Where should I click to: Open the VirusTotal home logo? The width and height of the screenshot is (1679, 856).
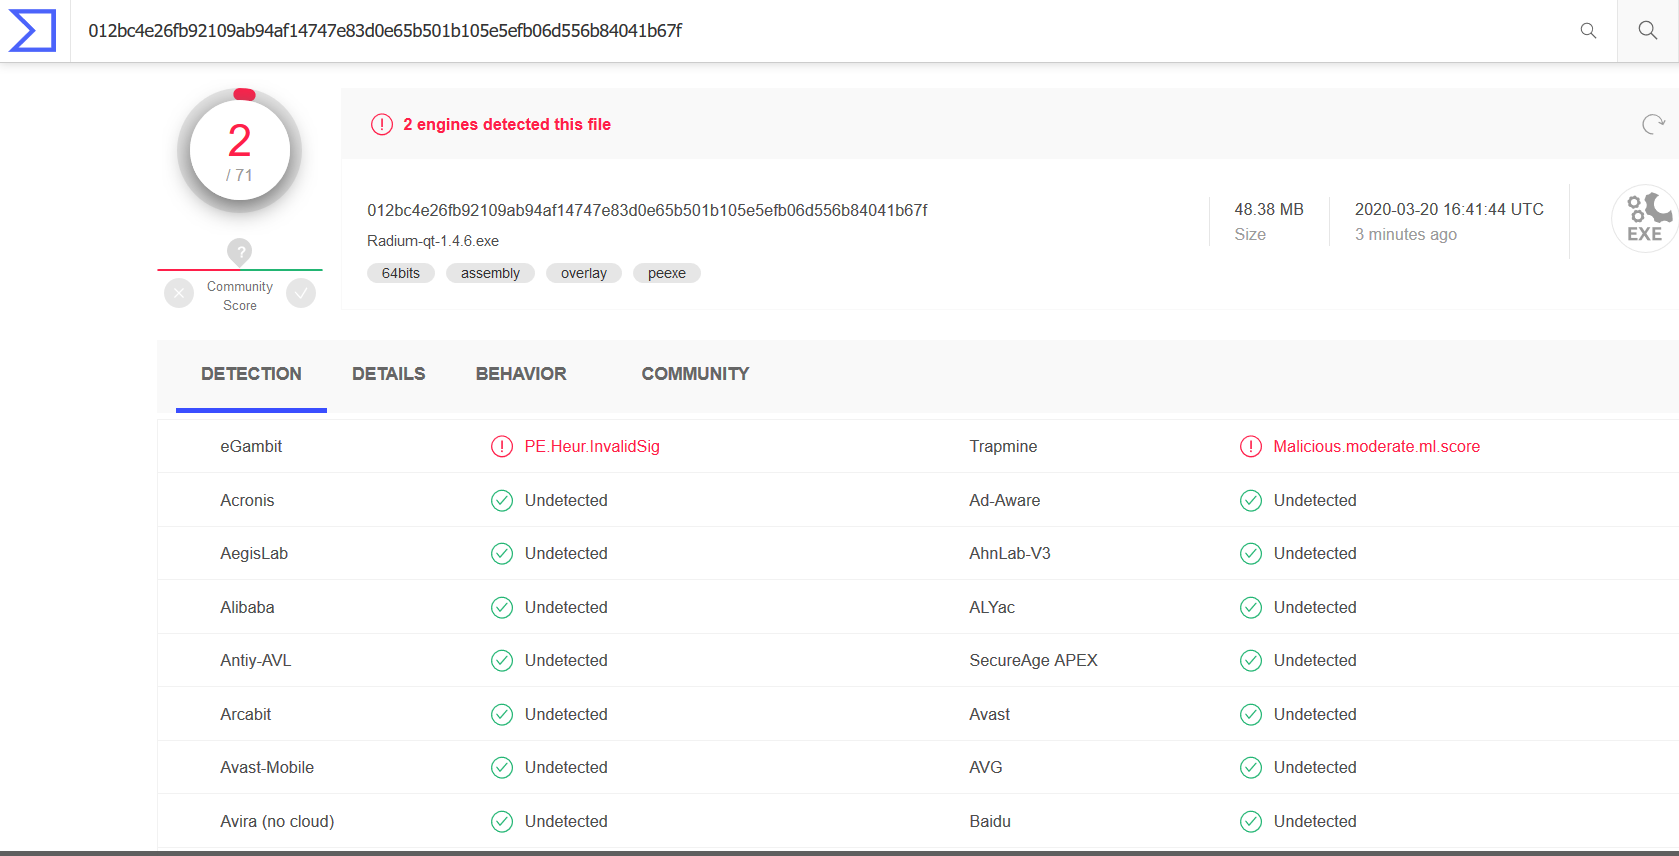tap(33, 30)
